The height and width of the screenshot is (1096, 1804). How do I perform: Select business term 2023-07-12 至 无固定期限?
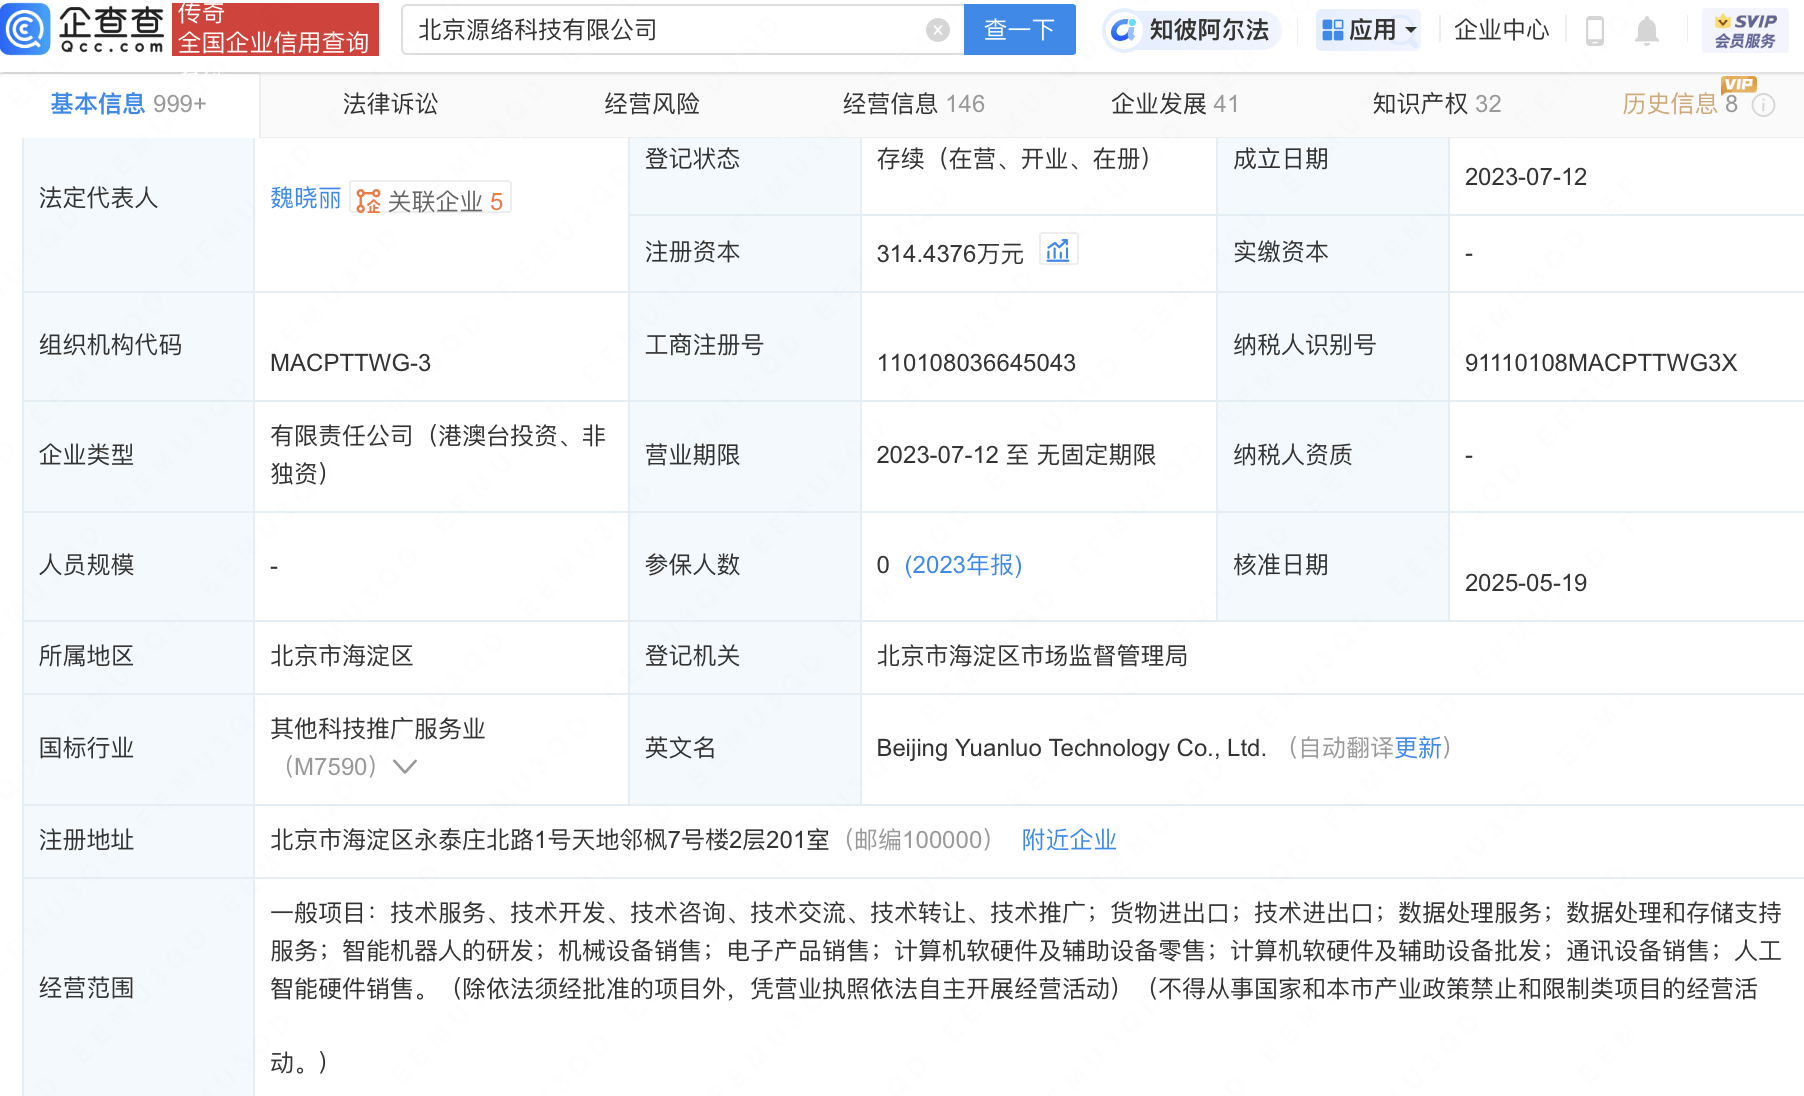point(1016,455)
